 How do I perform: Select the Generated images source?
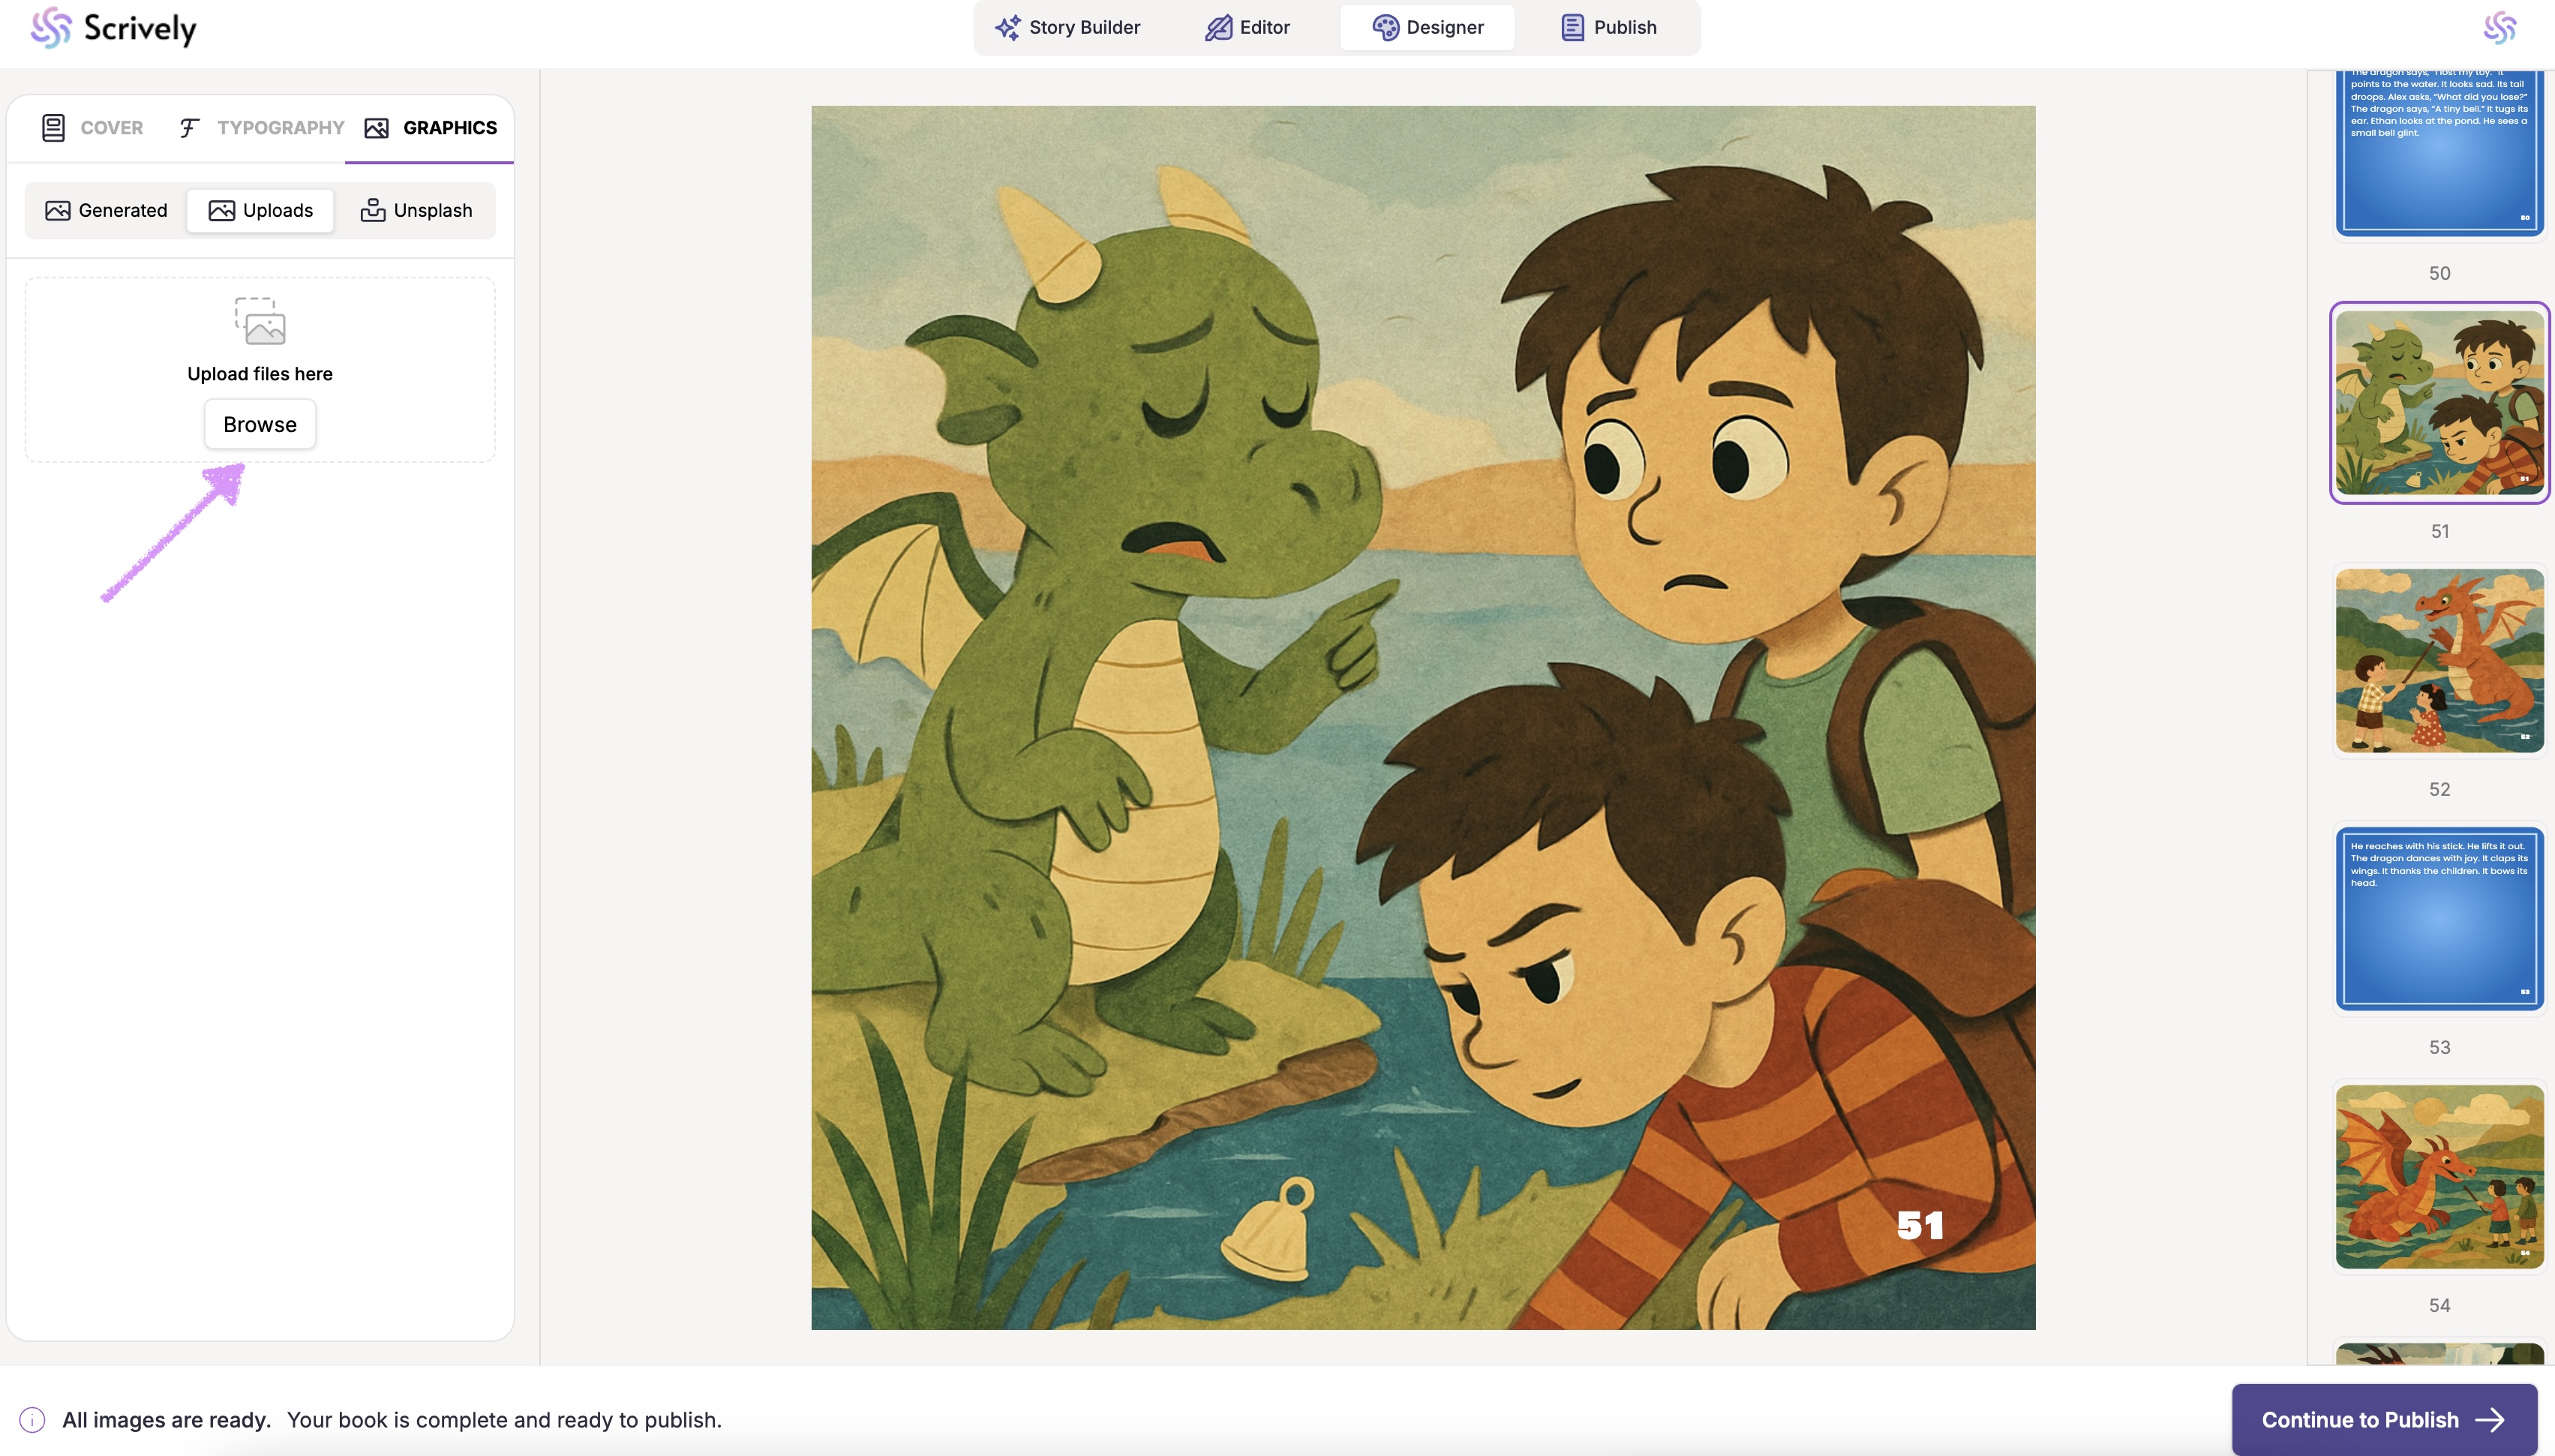[x=106, y=210]
